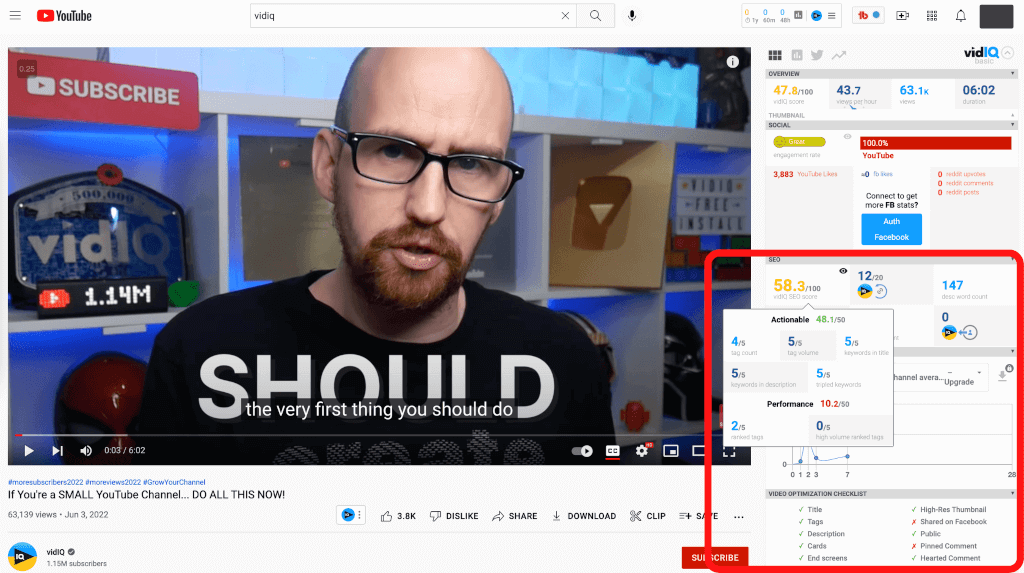Click the Auth Facebook button
The width and height of the screenshot is (1024, 573).
tap(891, 229)
